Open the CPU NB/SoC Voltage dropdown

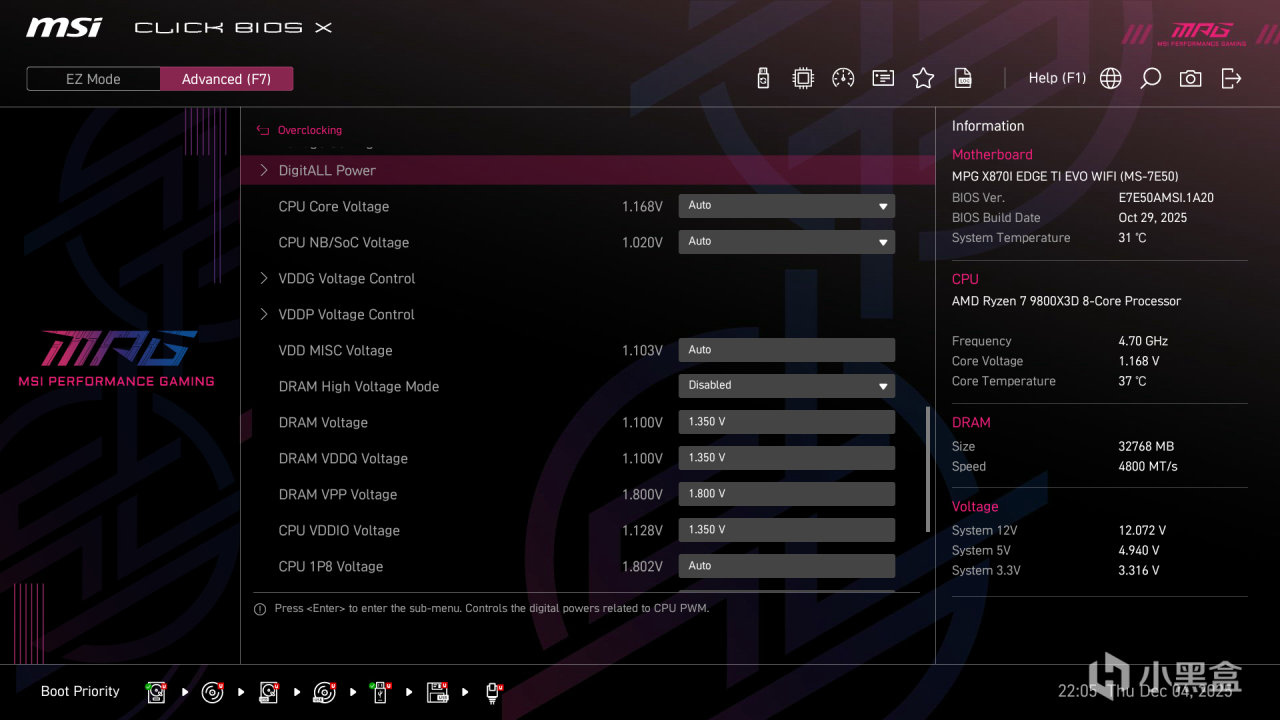pos(786,242)
